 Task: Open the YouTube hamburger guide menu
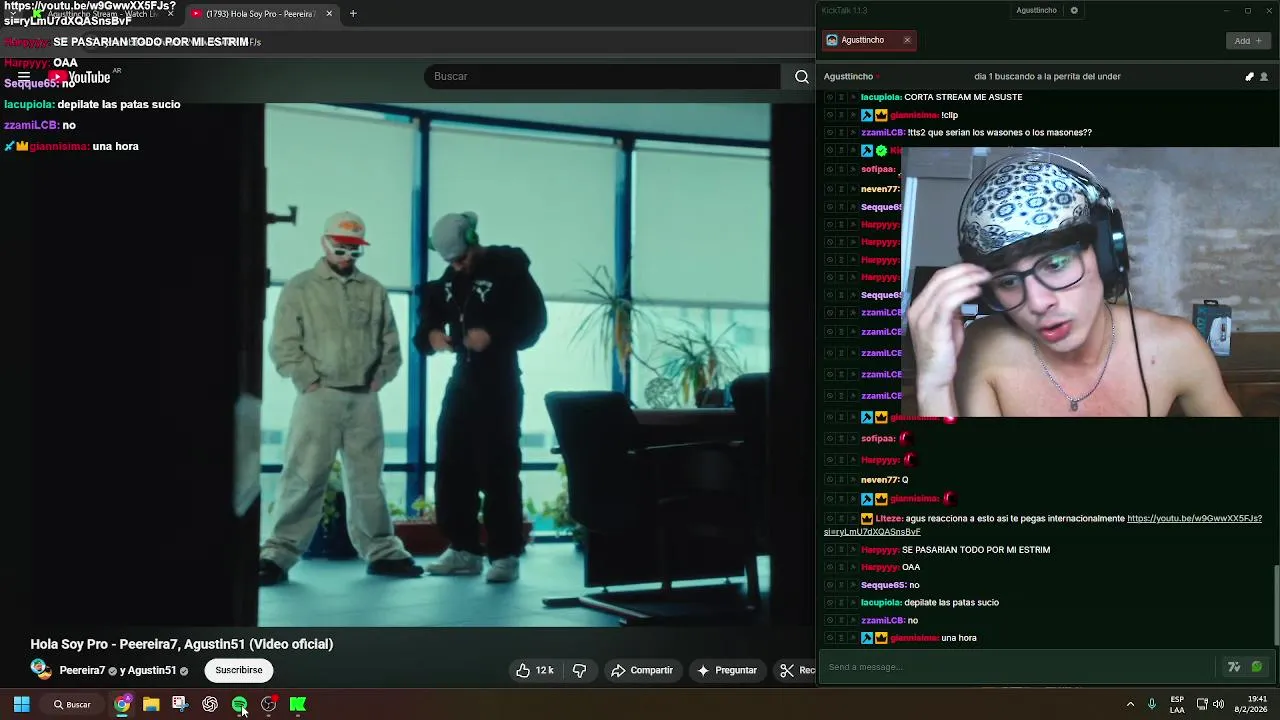pos(23,77)
